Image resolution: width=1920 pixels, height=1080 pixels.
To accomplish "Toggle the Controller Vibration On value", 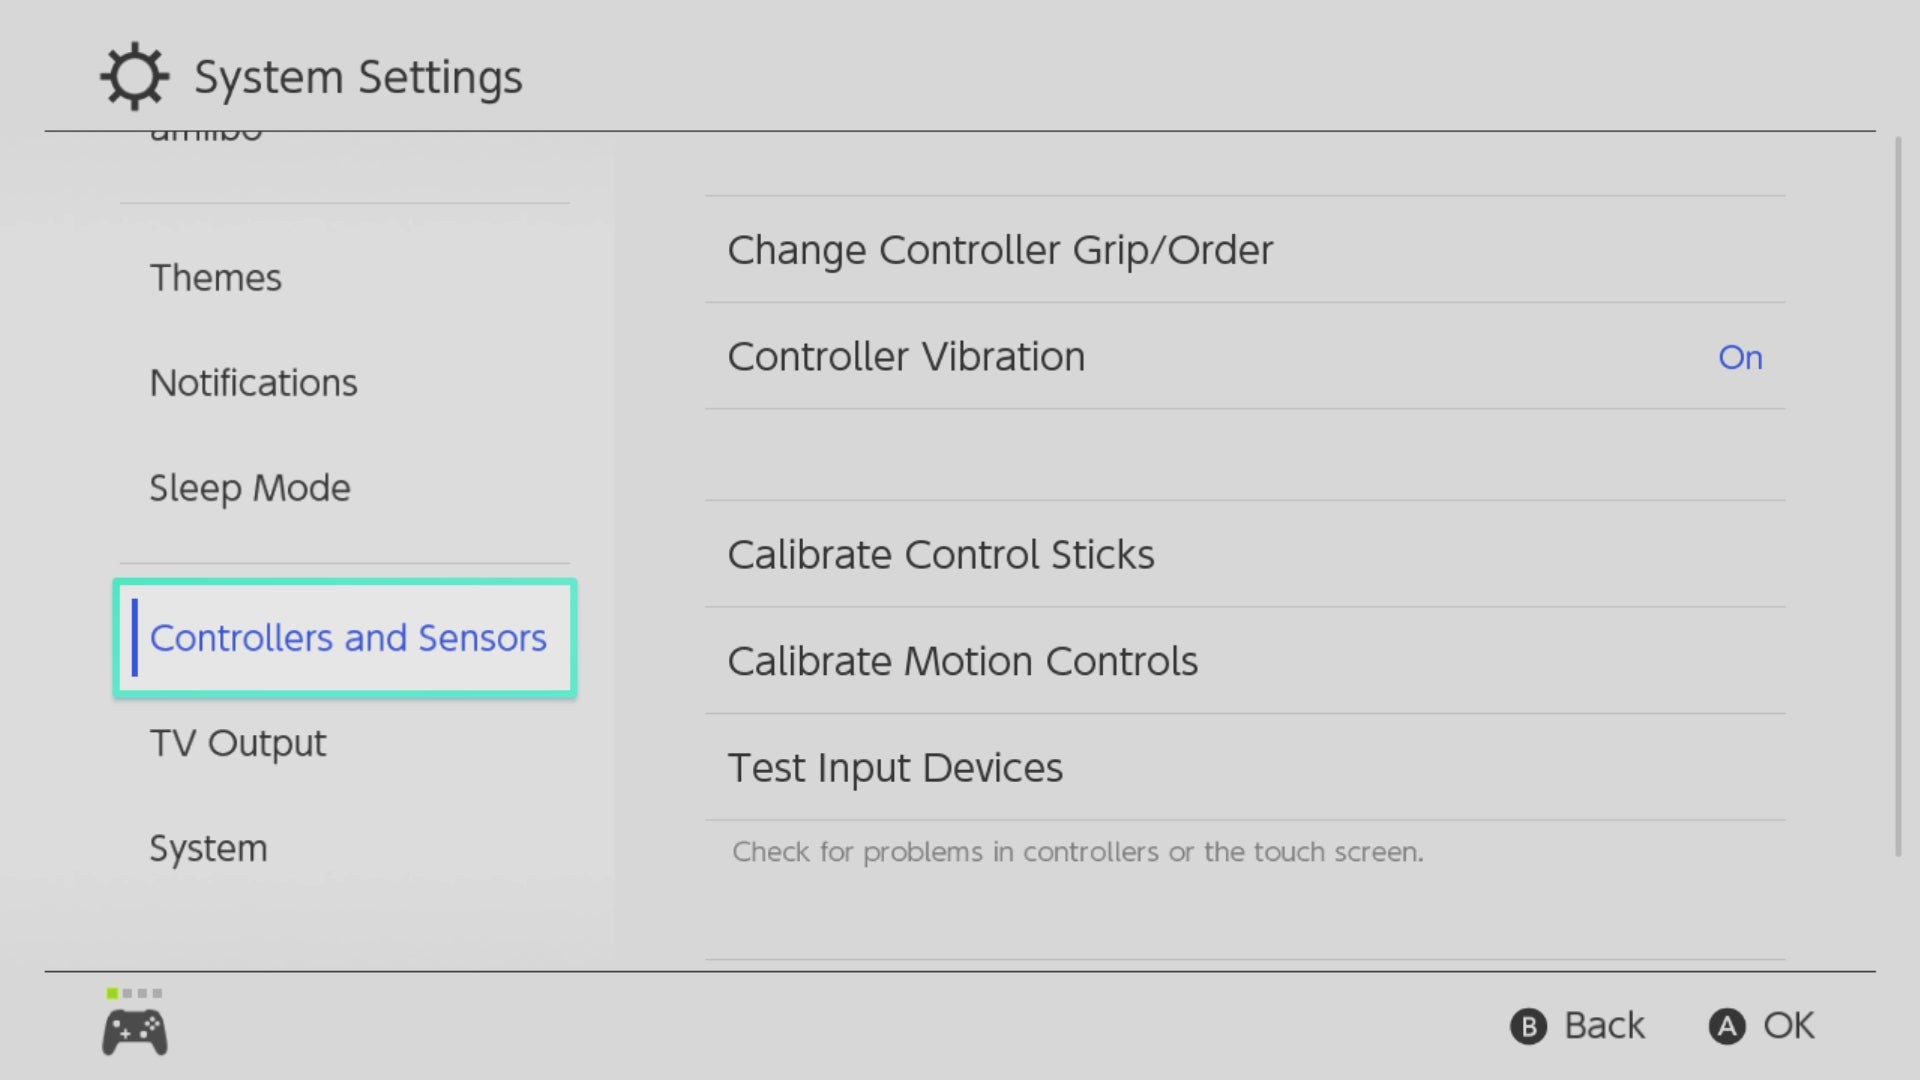I will 1740,357.
